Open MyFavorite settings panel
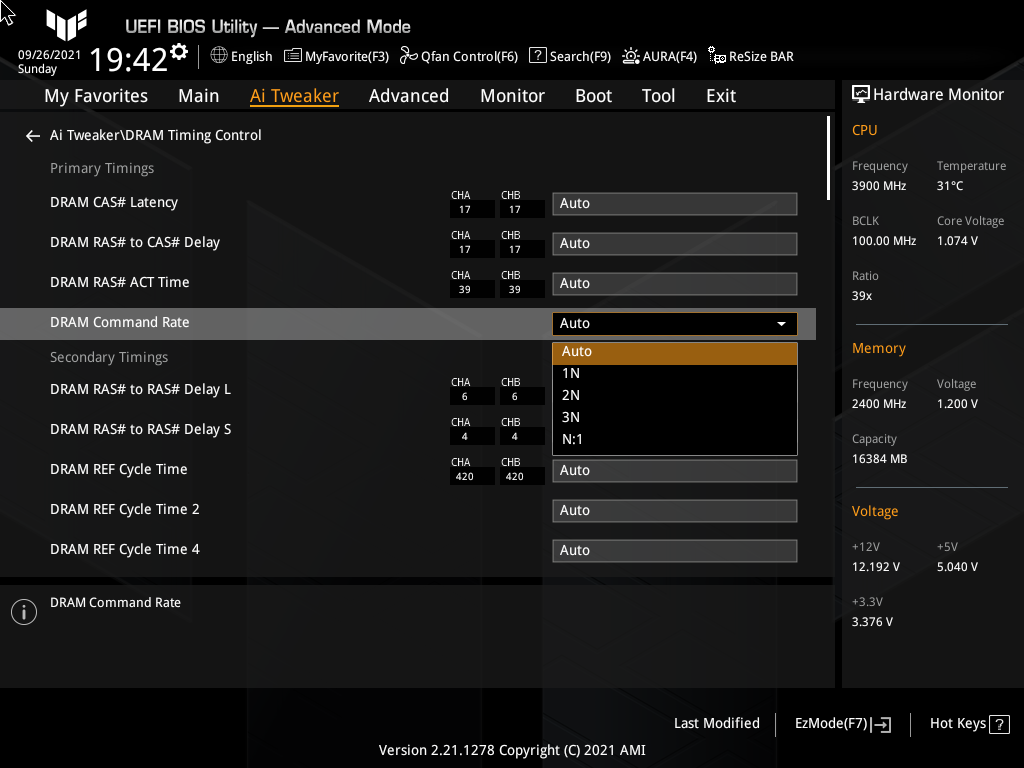The height and width of the screenshot is (768, 1024). [336, 56]
